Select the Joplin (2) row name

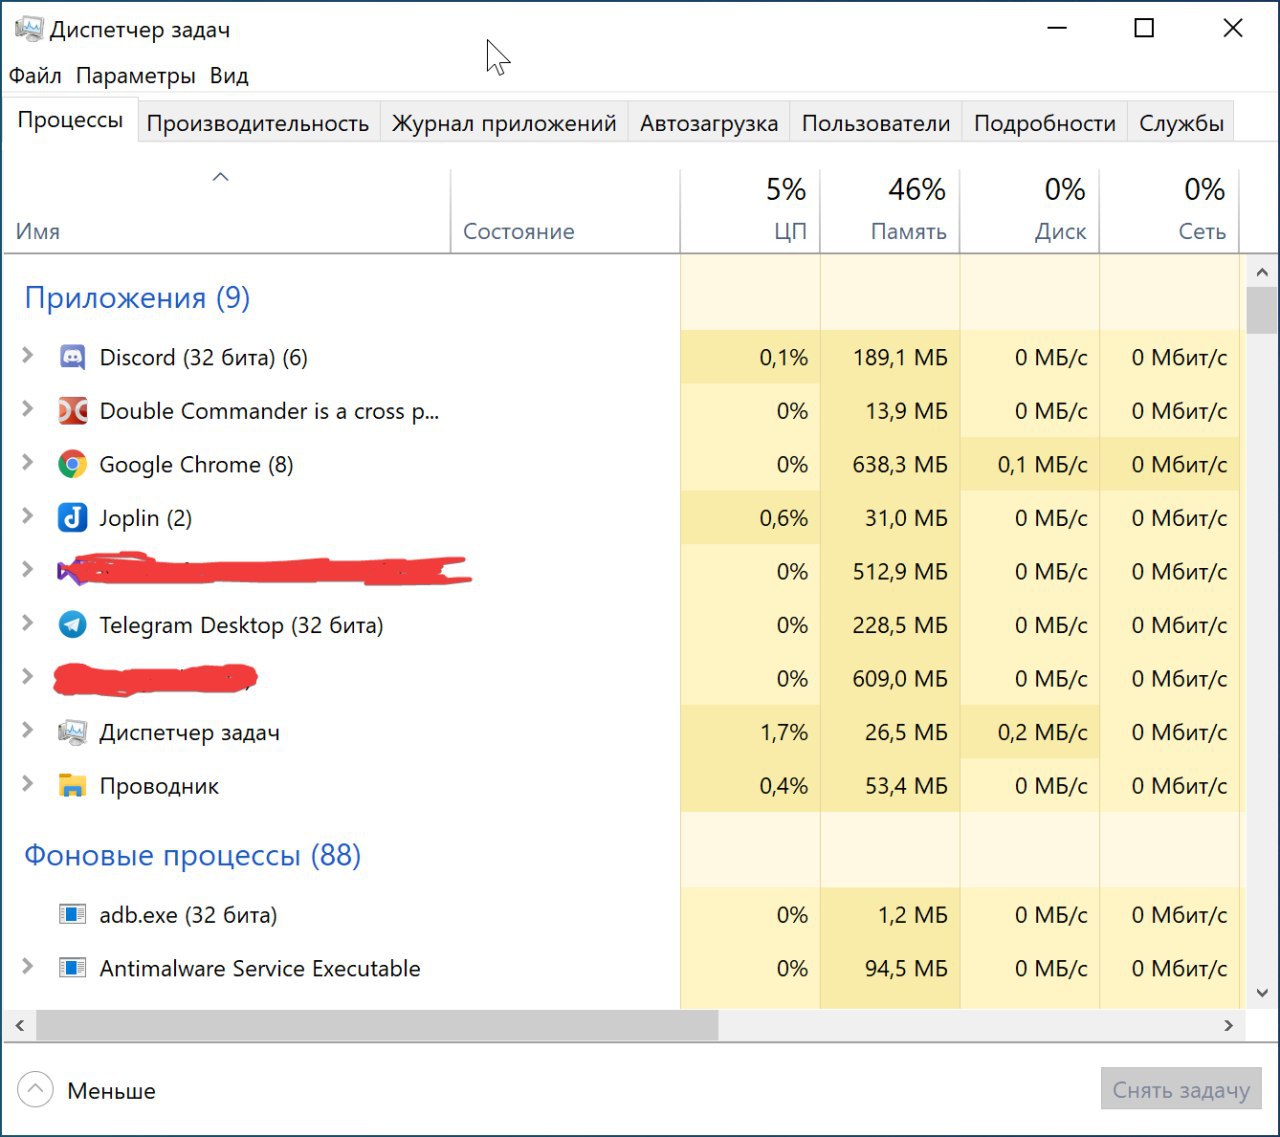145,518
